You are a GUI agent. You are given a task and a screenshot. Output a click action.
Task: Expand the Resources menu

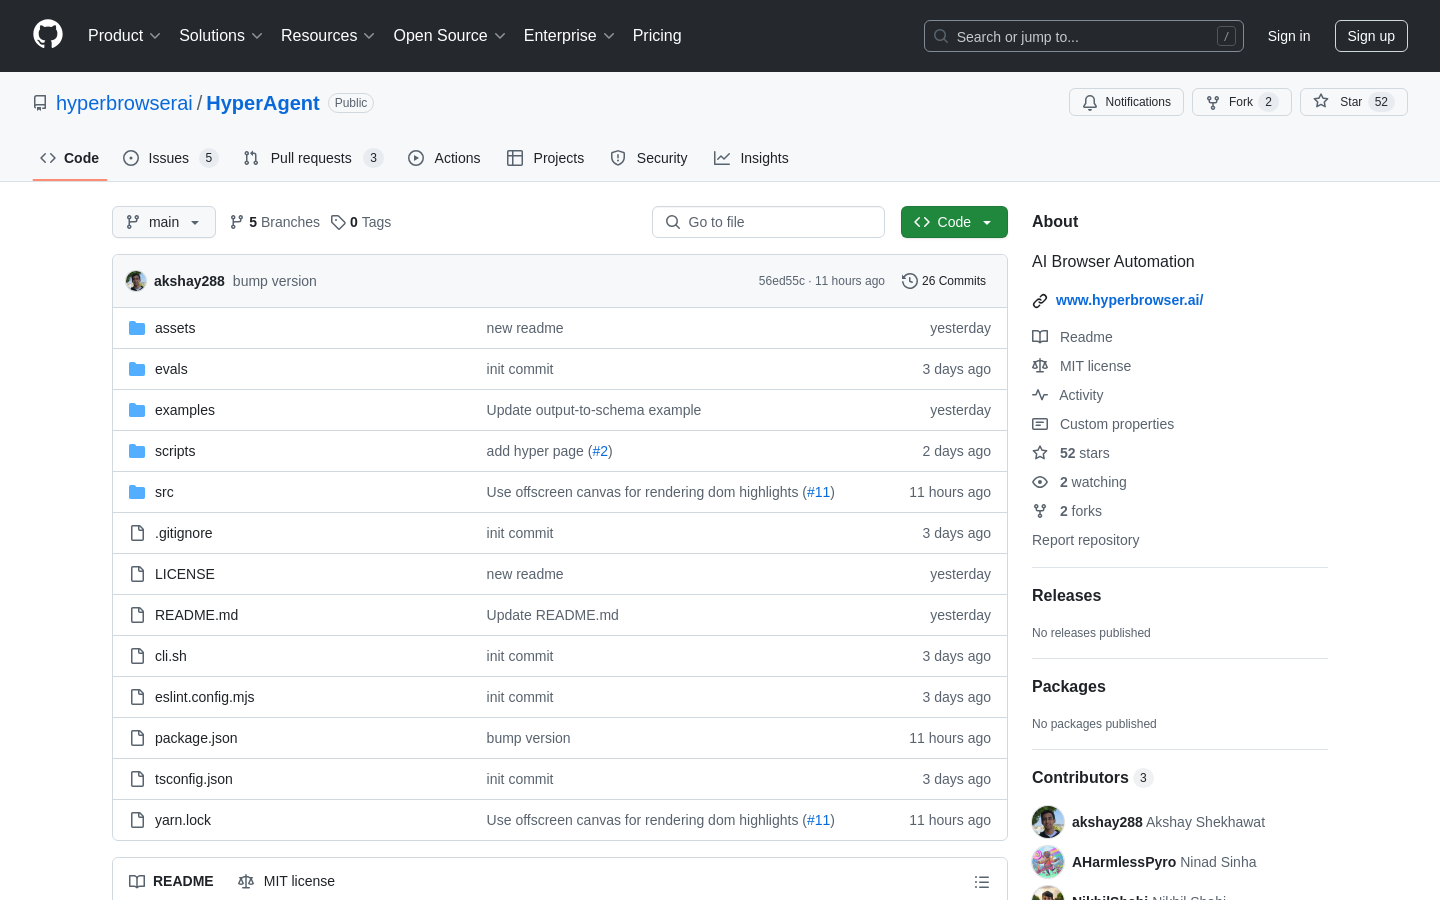click(328, 36)
